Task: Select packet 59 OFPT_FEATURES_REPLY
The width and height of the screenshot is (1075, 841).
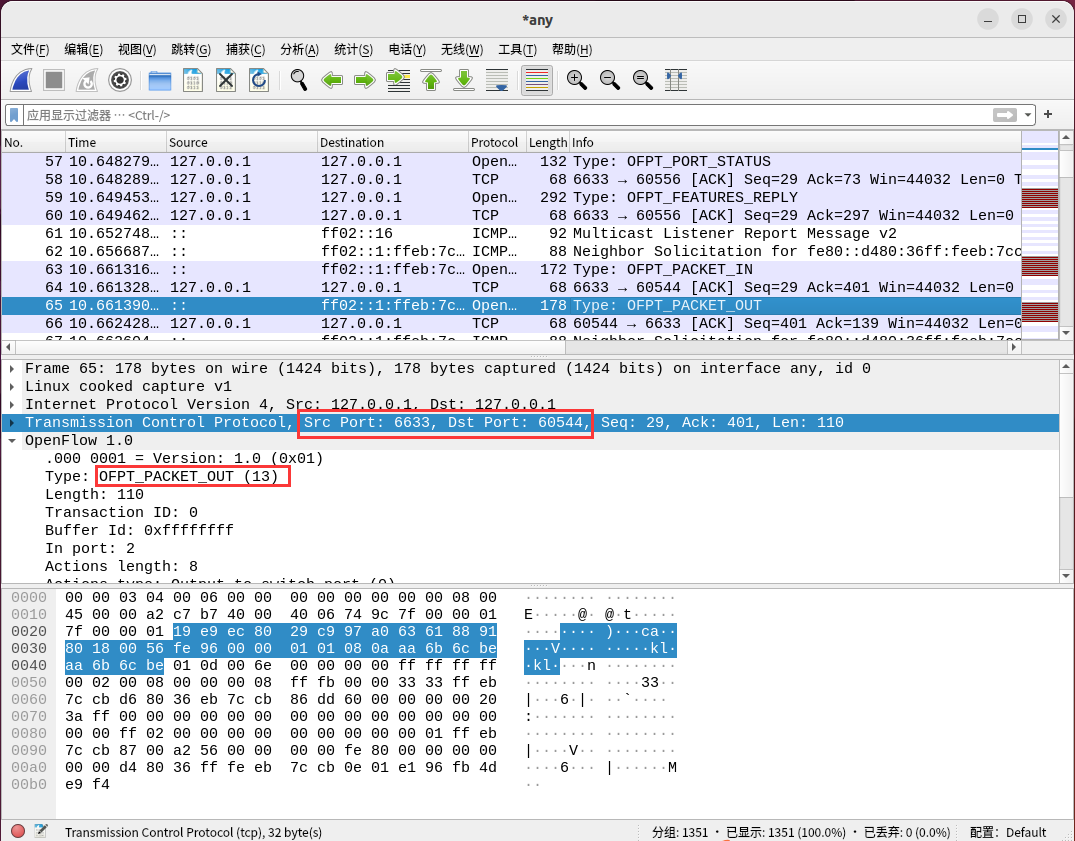Action: point(511,197)
